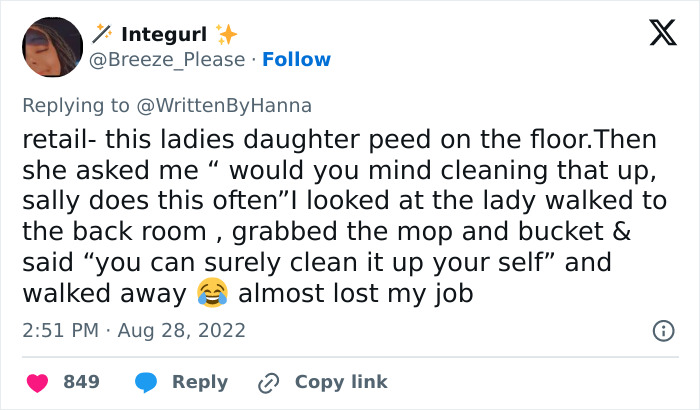Visit the @Breeze_Please handle

coord(168,60)
